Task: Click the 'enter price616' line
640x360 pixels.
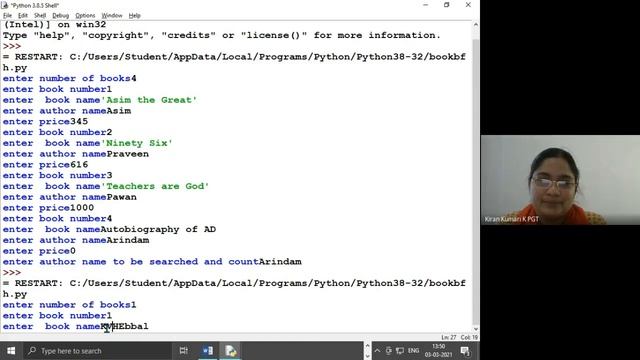Action: [45, 165]
